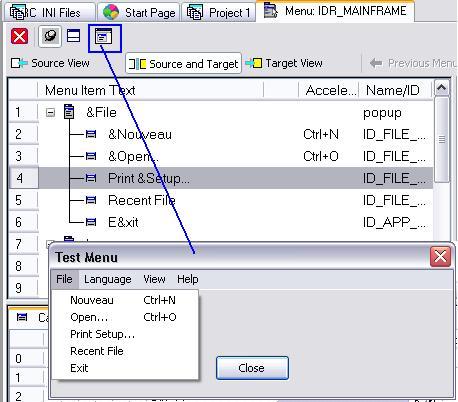Screen dimensions: 458x402
Task: Click the split window layout icon
Action: click(x=73, y=36)
